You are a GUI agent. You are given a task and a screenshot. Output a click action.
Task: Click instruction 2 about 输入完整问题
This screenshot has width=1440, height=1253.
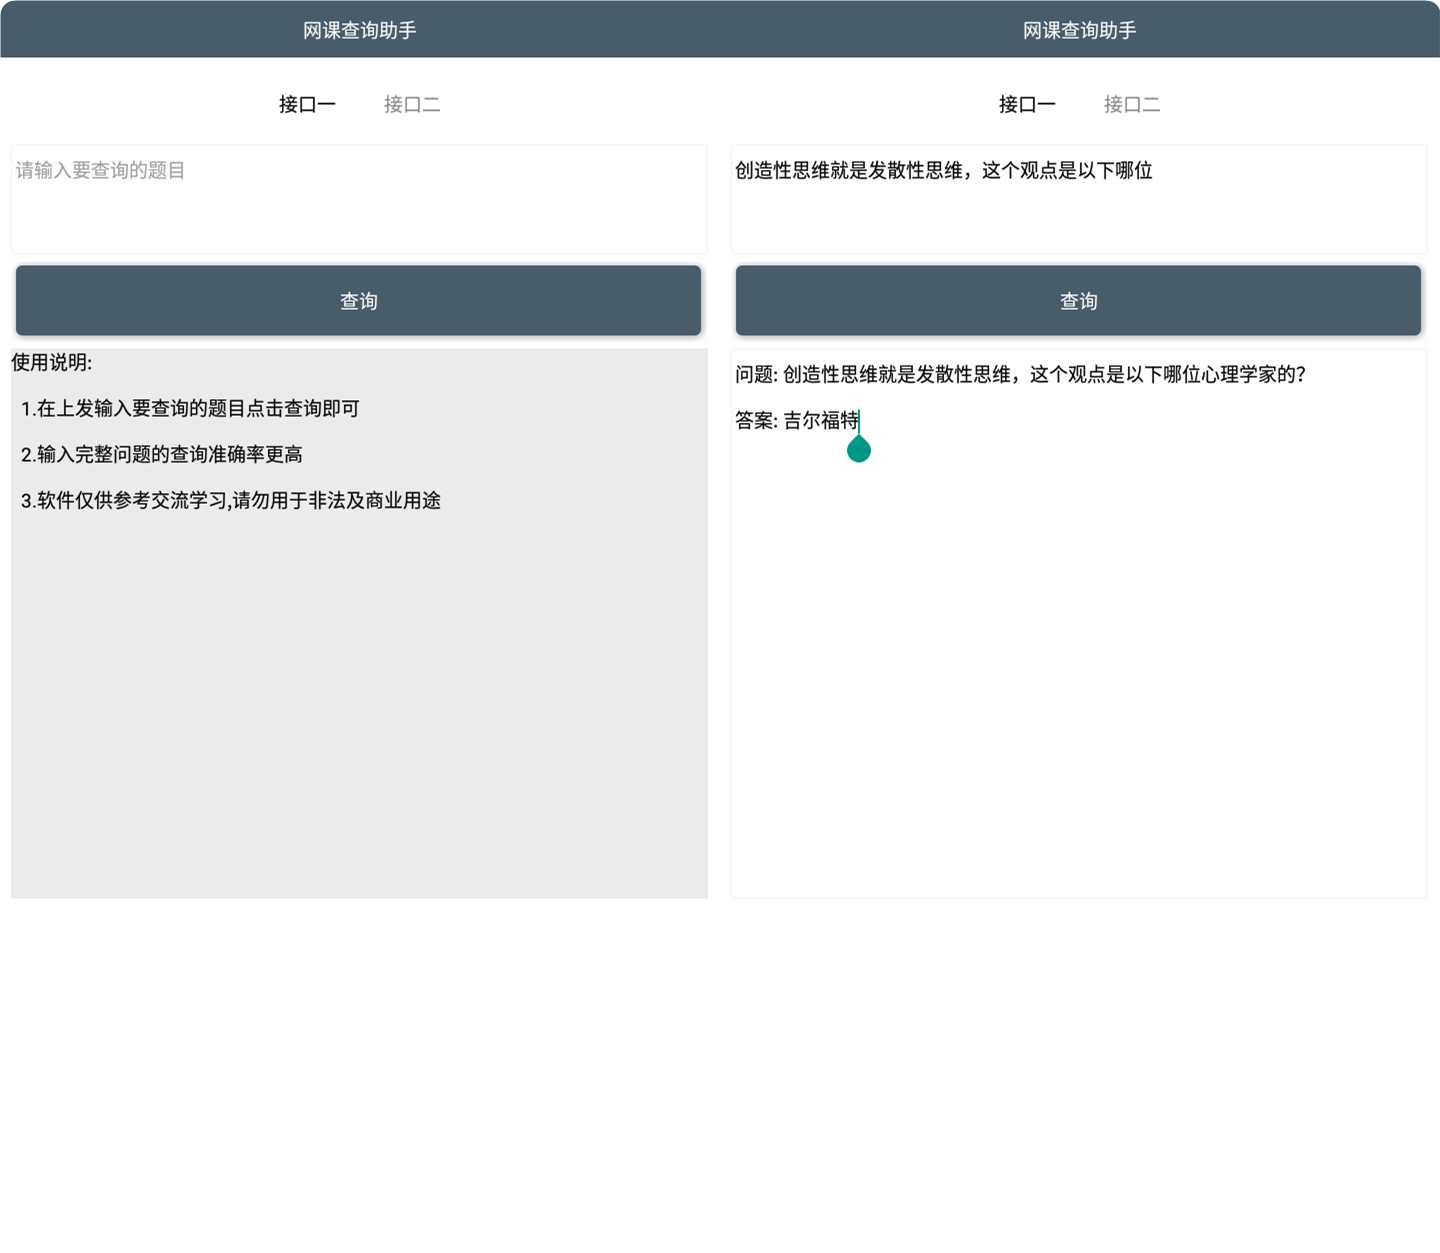[x=162, y=454]
